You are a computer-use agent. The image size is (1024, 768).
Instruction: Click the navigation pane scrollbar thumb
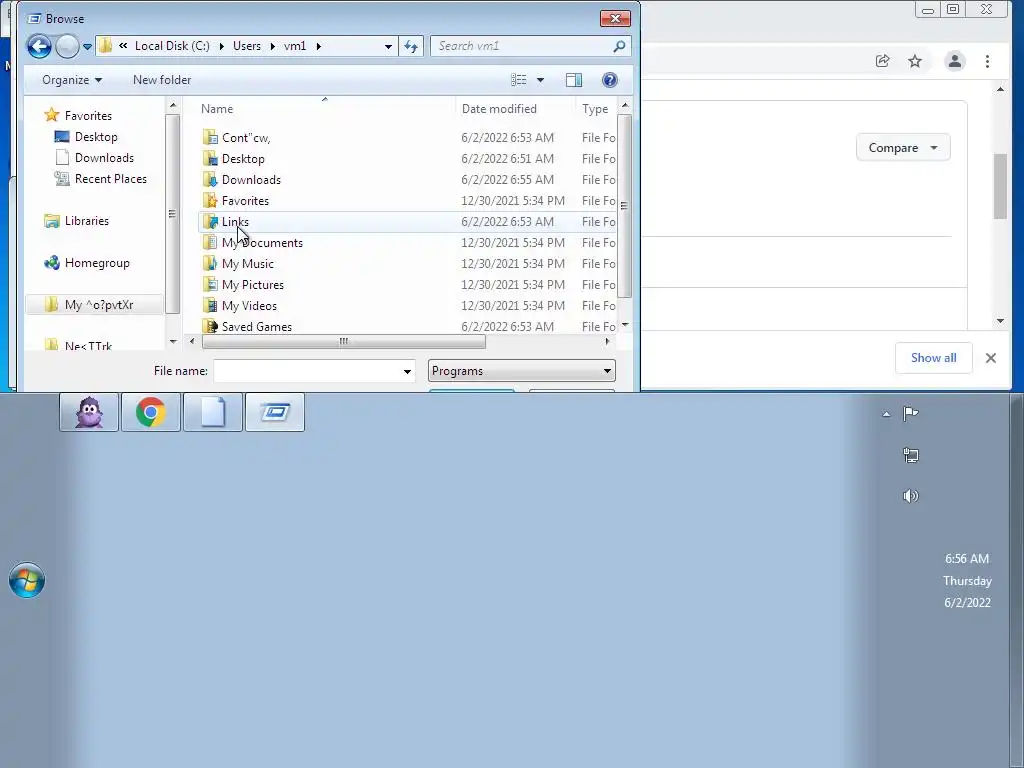click(172, 214)
